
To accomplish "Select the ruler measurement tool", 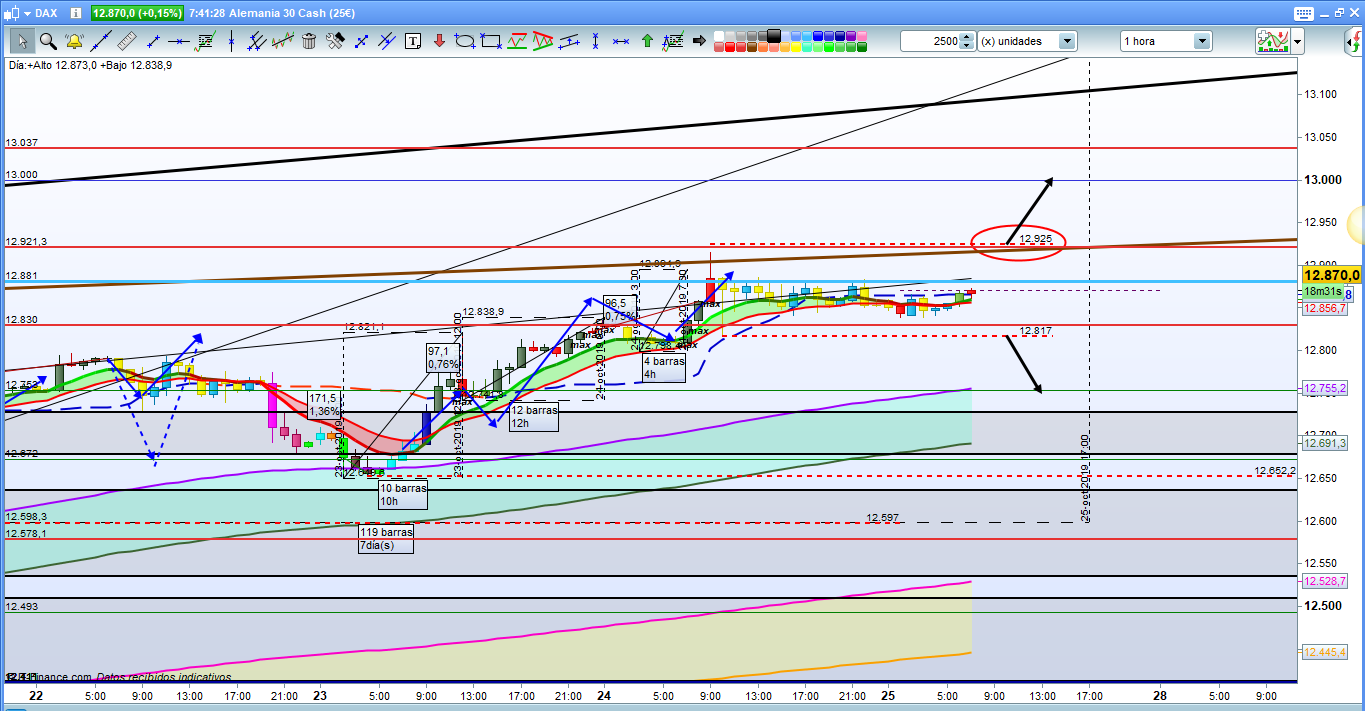I will tap(127, 41).
